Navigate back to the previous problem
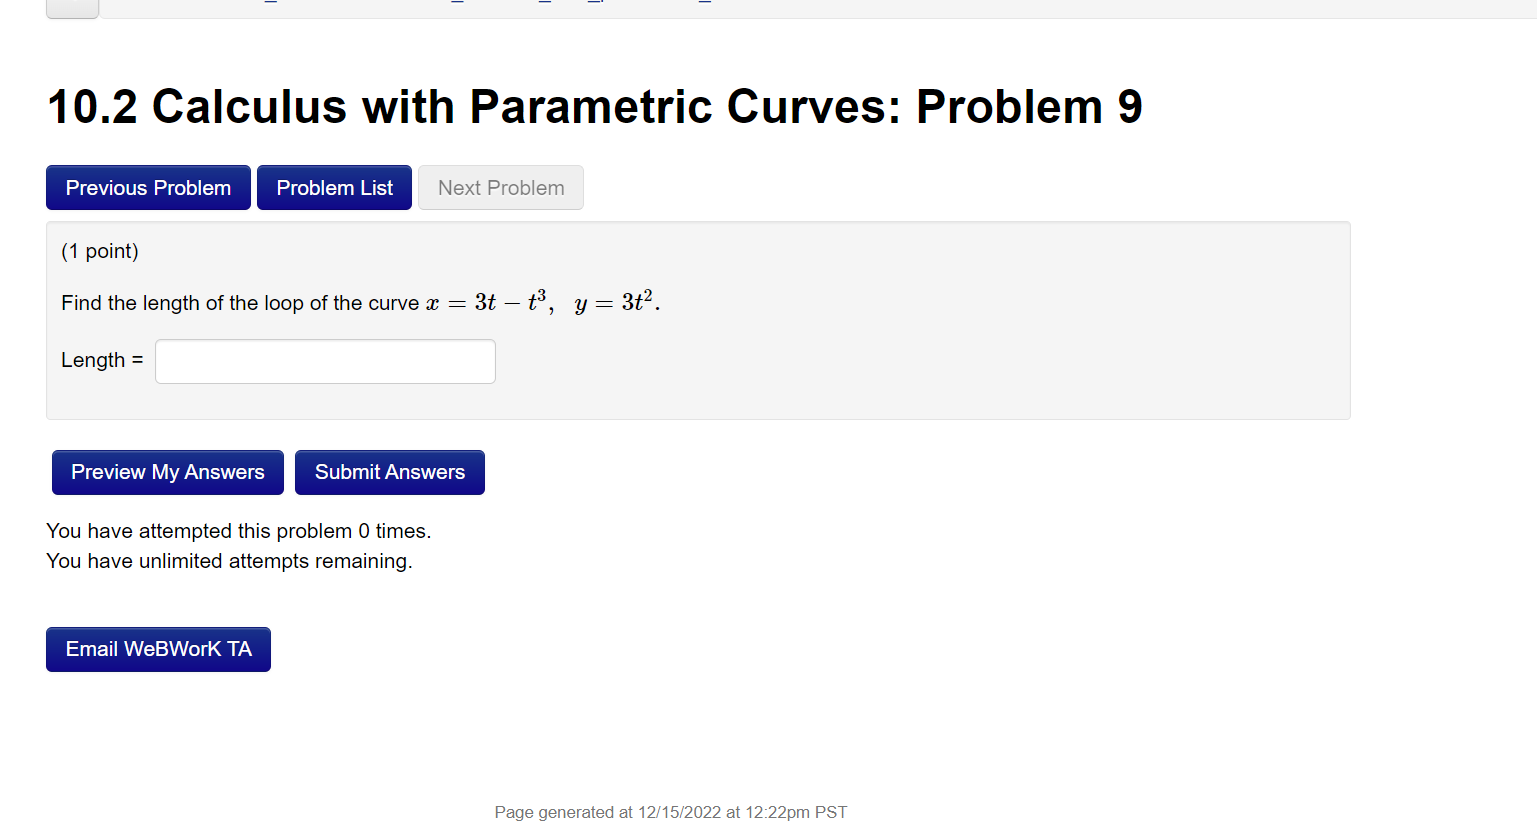1537x832 pixels. click(148, 187)
